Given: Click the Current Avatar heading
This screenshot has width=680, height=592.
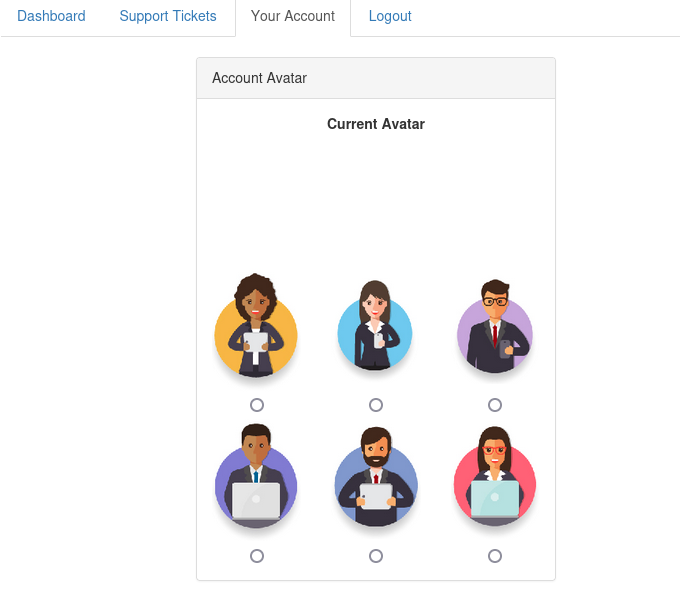Looking at the screenshot, I should point(376,124).
